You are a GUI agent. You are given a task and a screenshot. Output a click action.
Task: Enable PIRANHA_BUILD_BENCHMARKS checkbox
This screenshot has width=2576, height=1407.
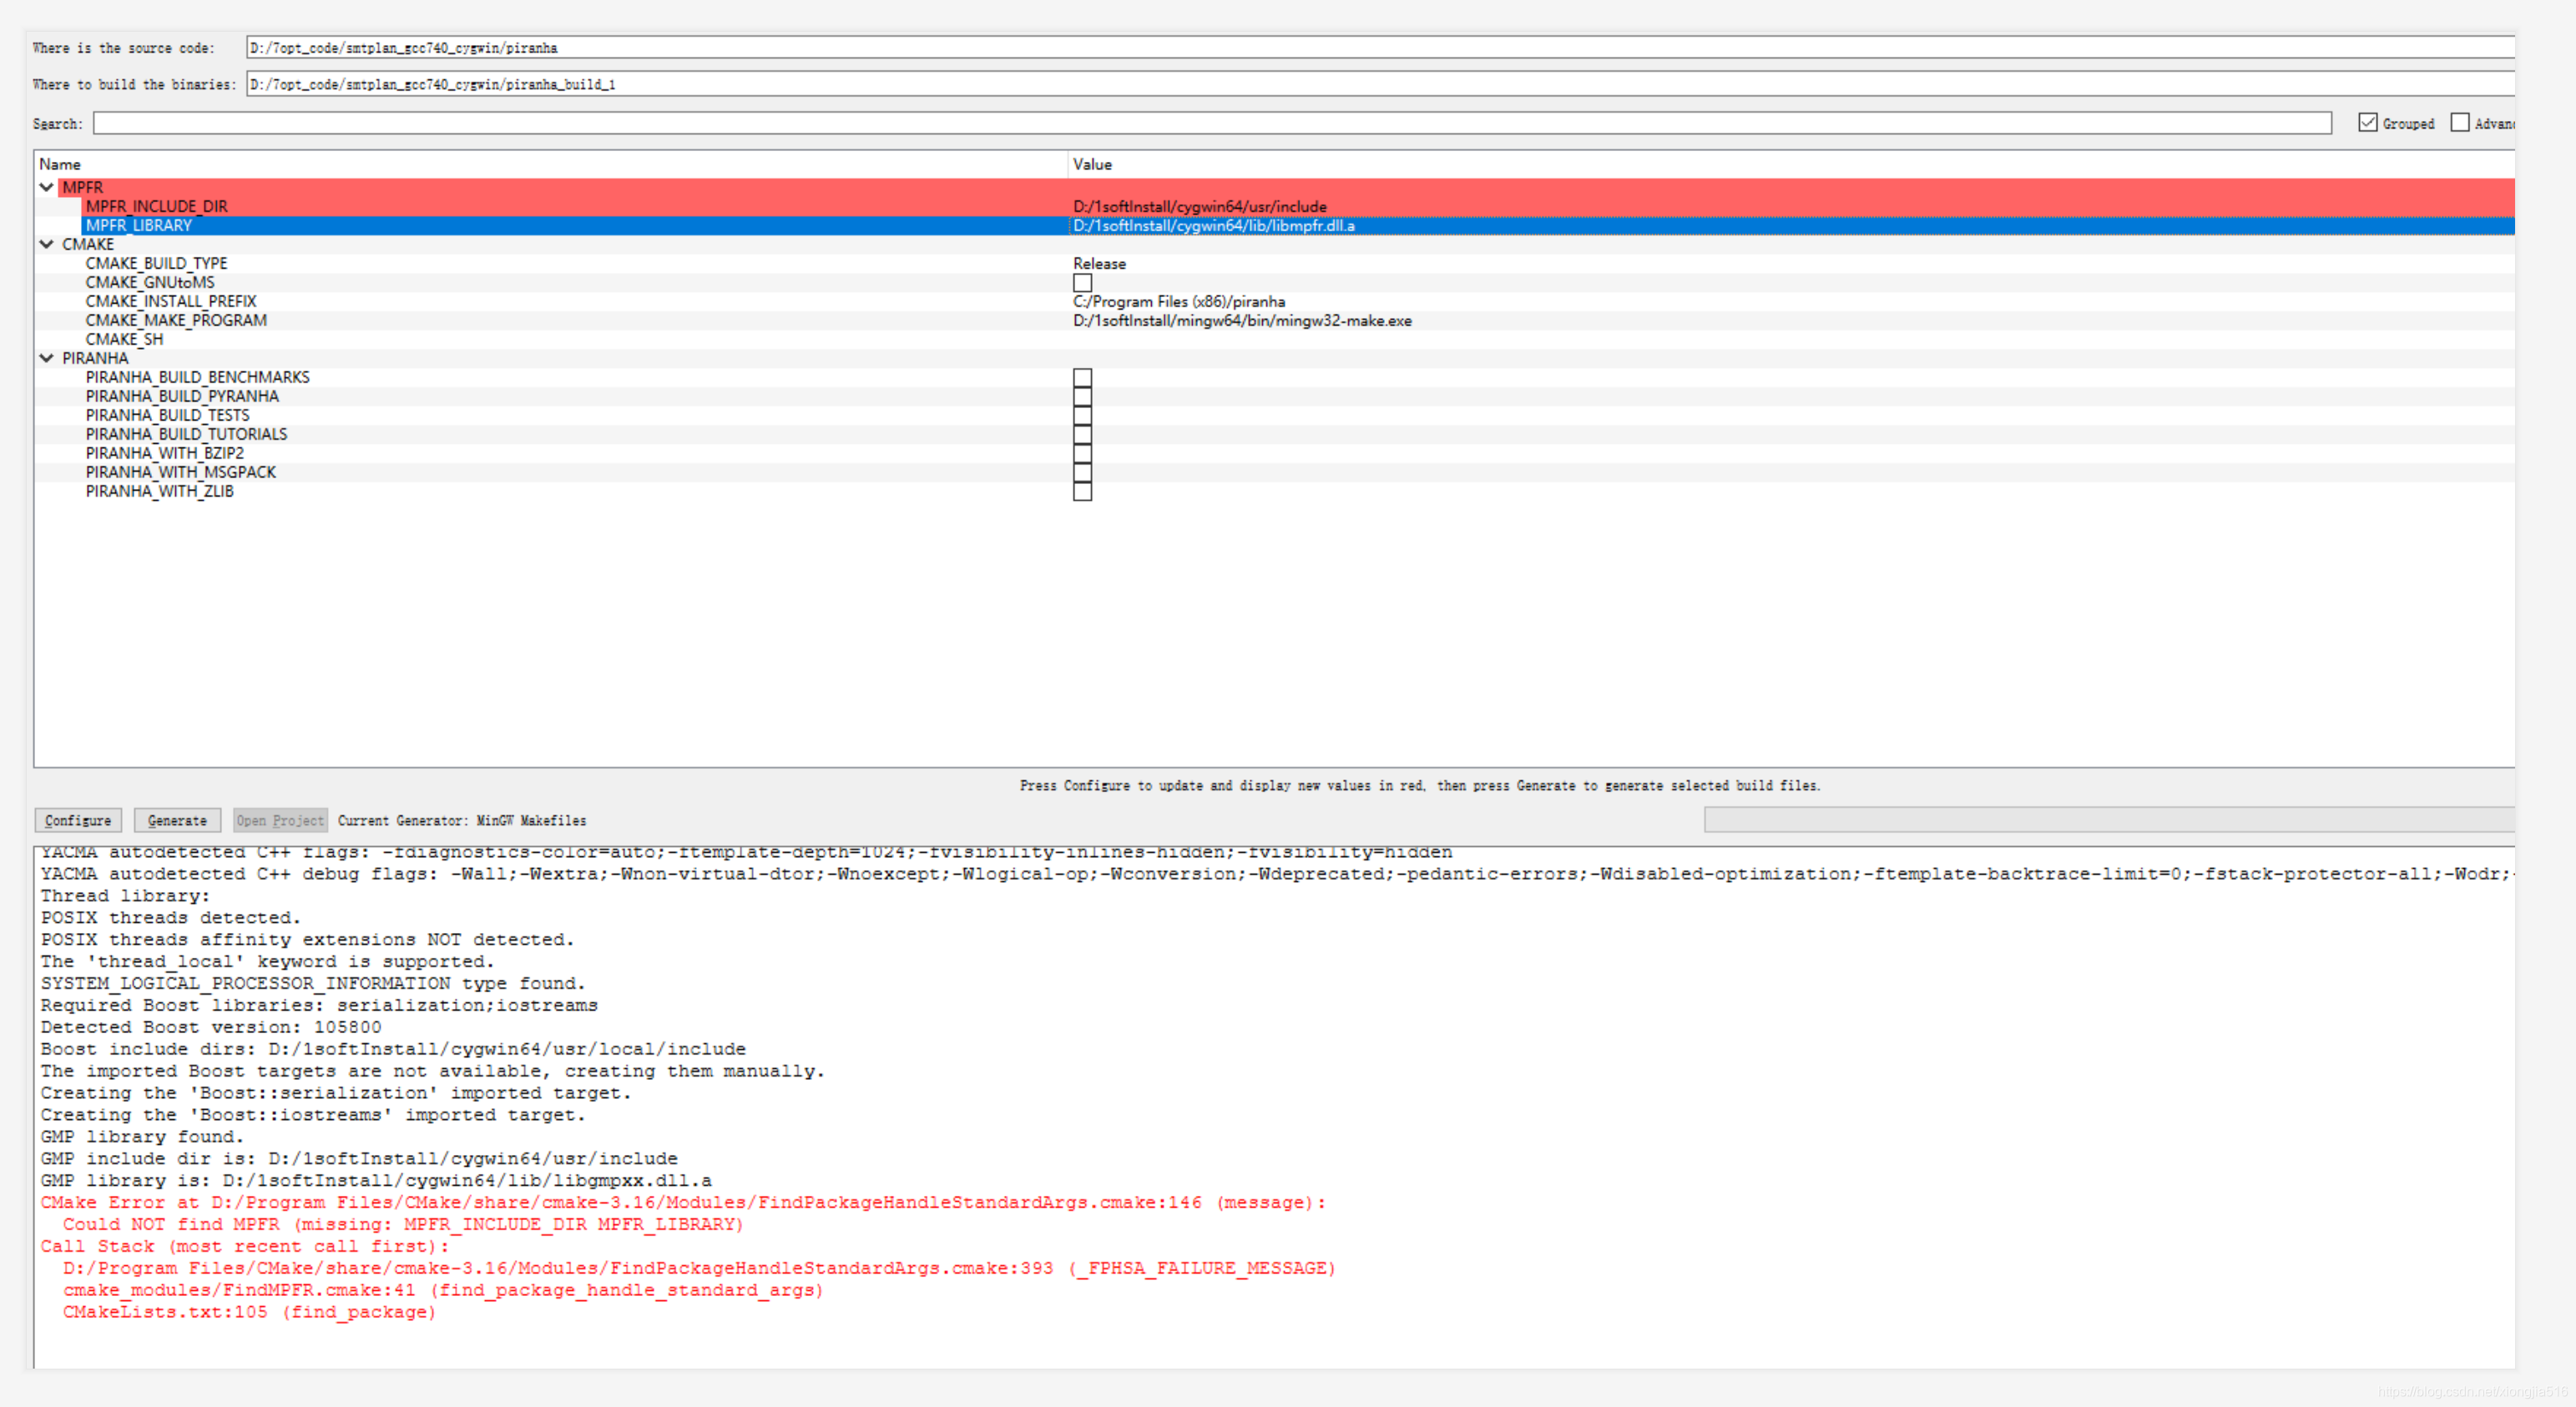pyautogui.click(x=1082, y=378)
